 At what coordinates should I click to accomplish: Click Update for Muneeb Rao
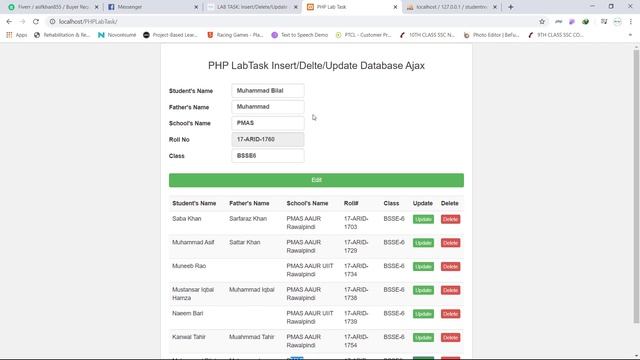pyautogui.click(x=423, y=267)
